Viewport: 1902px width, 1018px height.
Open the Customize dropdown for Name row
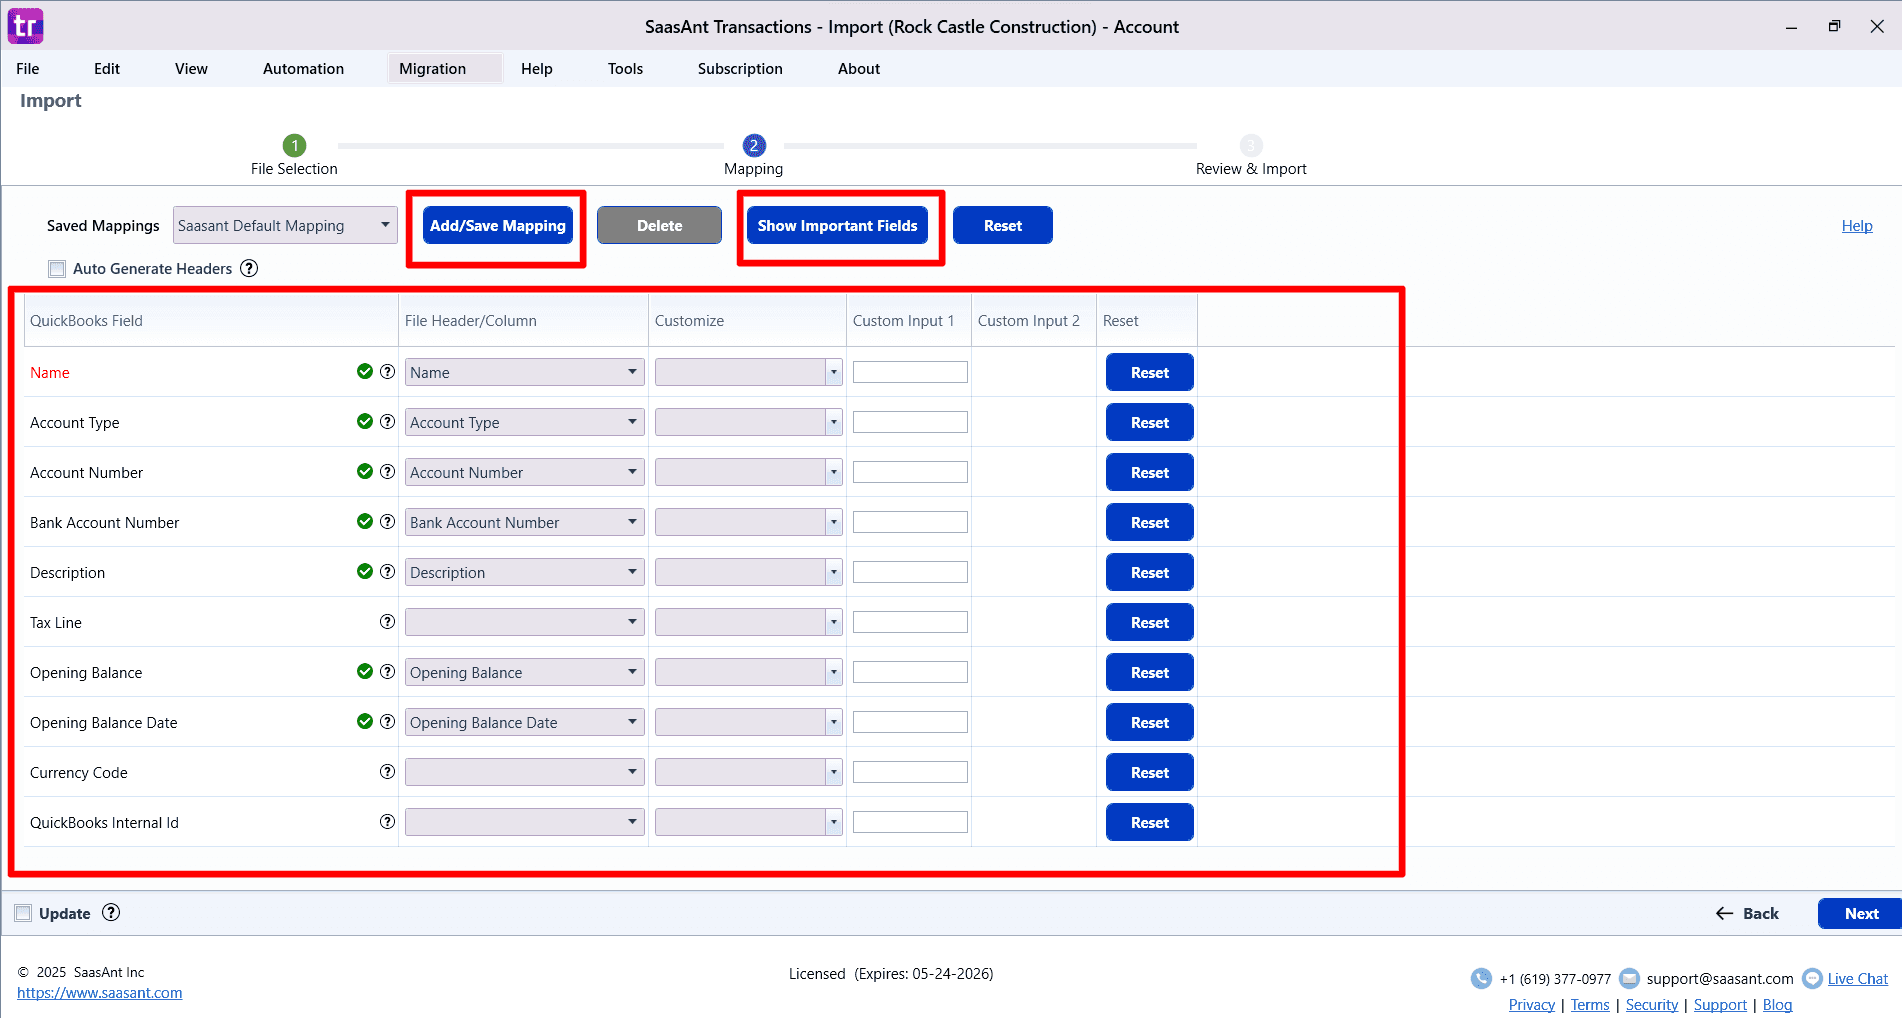coord(748,372)
